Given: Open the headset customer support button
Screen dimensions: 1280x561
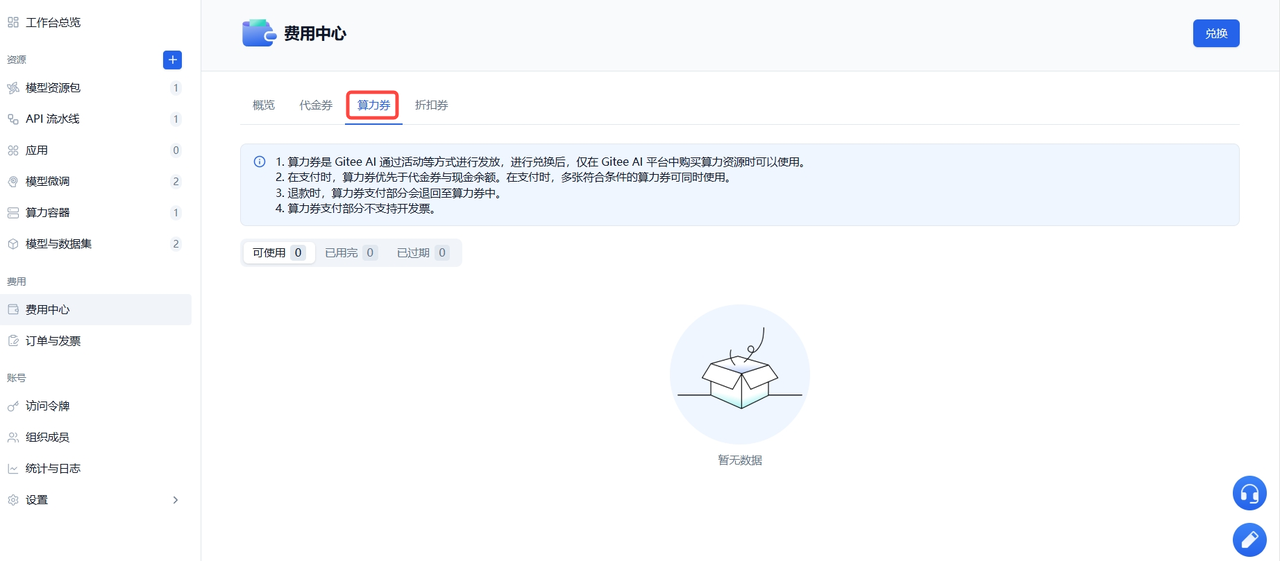Looking at the screenshot, I should point(1249,493).
